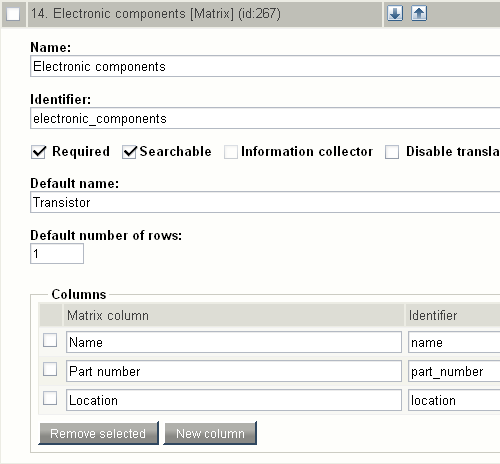Click the Remove selected button
This screenshot has width=500, height=464.
98,433
